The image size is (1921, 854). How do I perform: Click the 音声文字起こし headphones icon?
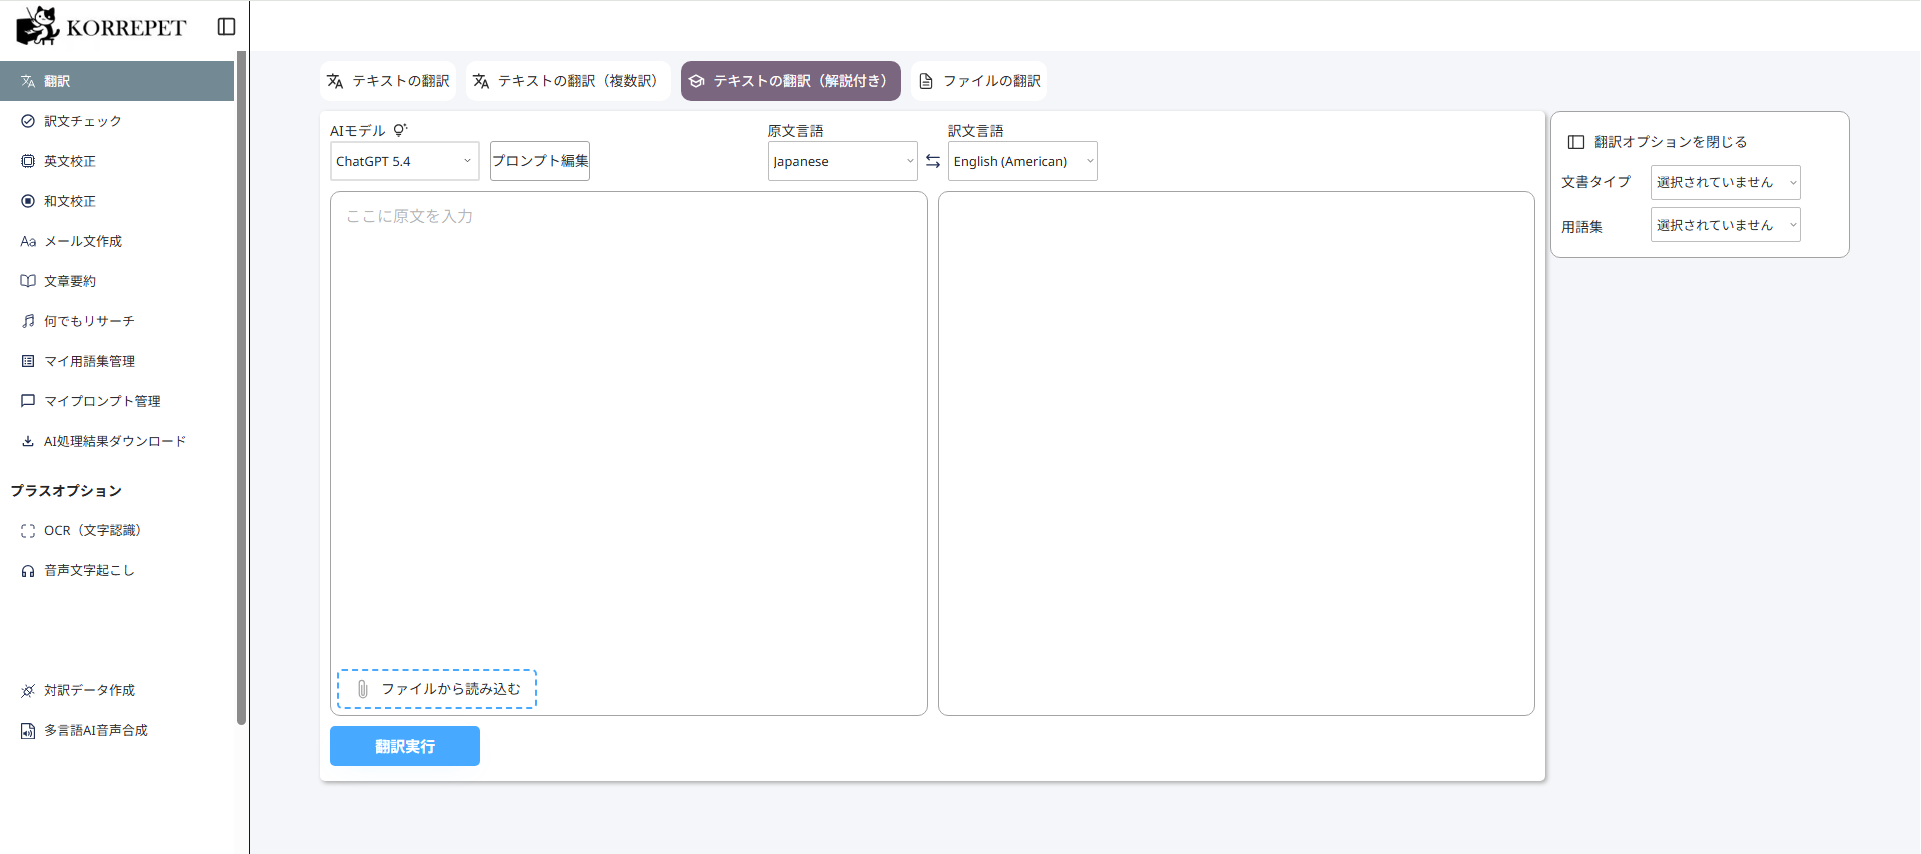point(28,571)
